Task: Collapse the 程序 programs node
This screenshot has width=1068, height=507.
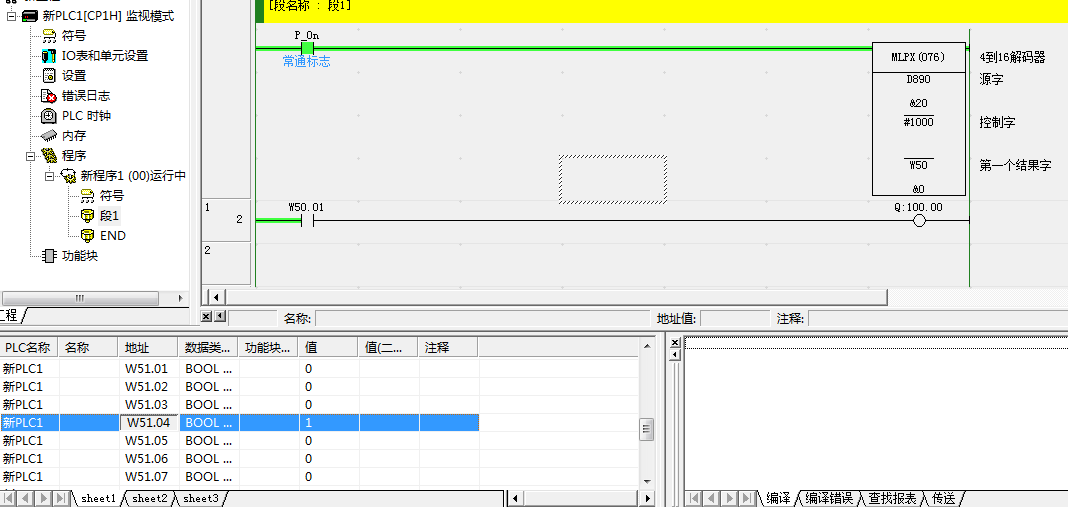Action: (x=31, y=156)
